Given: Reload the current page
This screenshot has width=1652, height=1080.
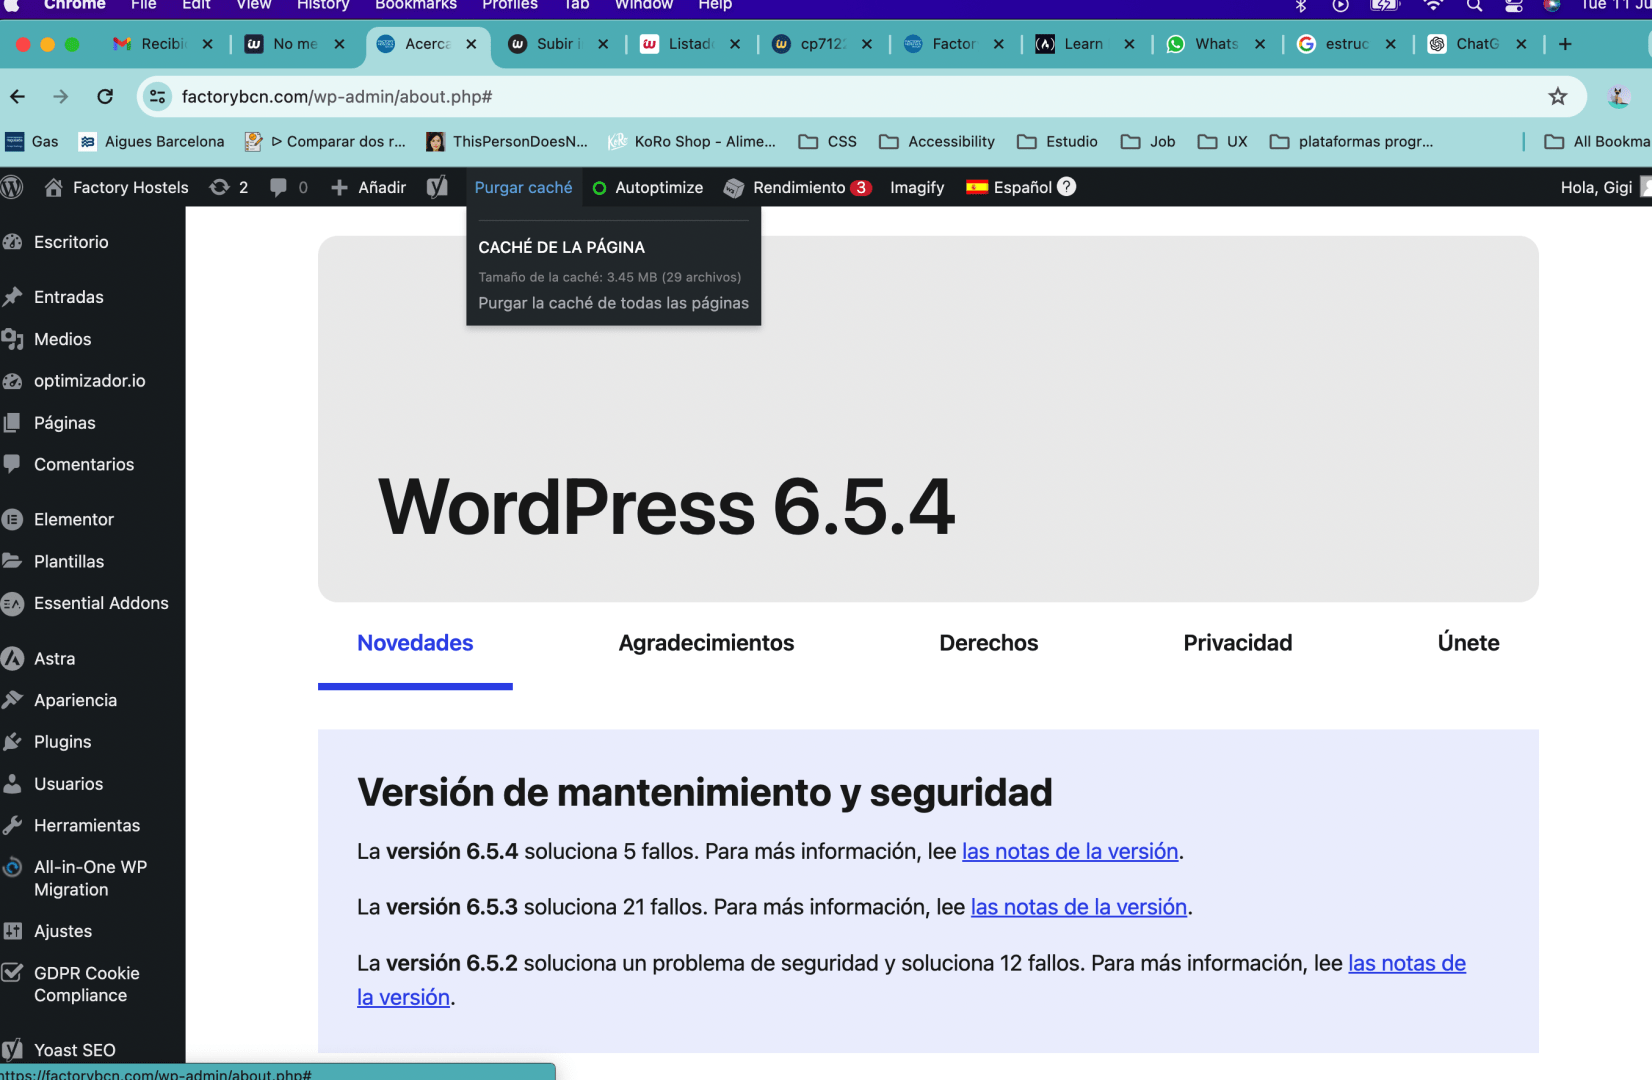Looking at the screenshot, I should tap(105, 96).
